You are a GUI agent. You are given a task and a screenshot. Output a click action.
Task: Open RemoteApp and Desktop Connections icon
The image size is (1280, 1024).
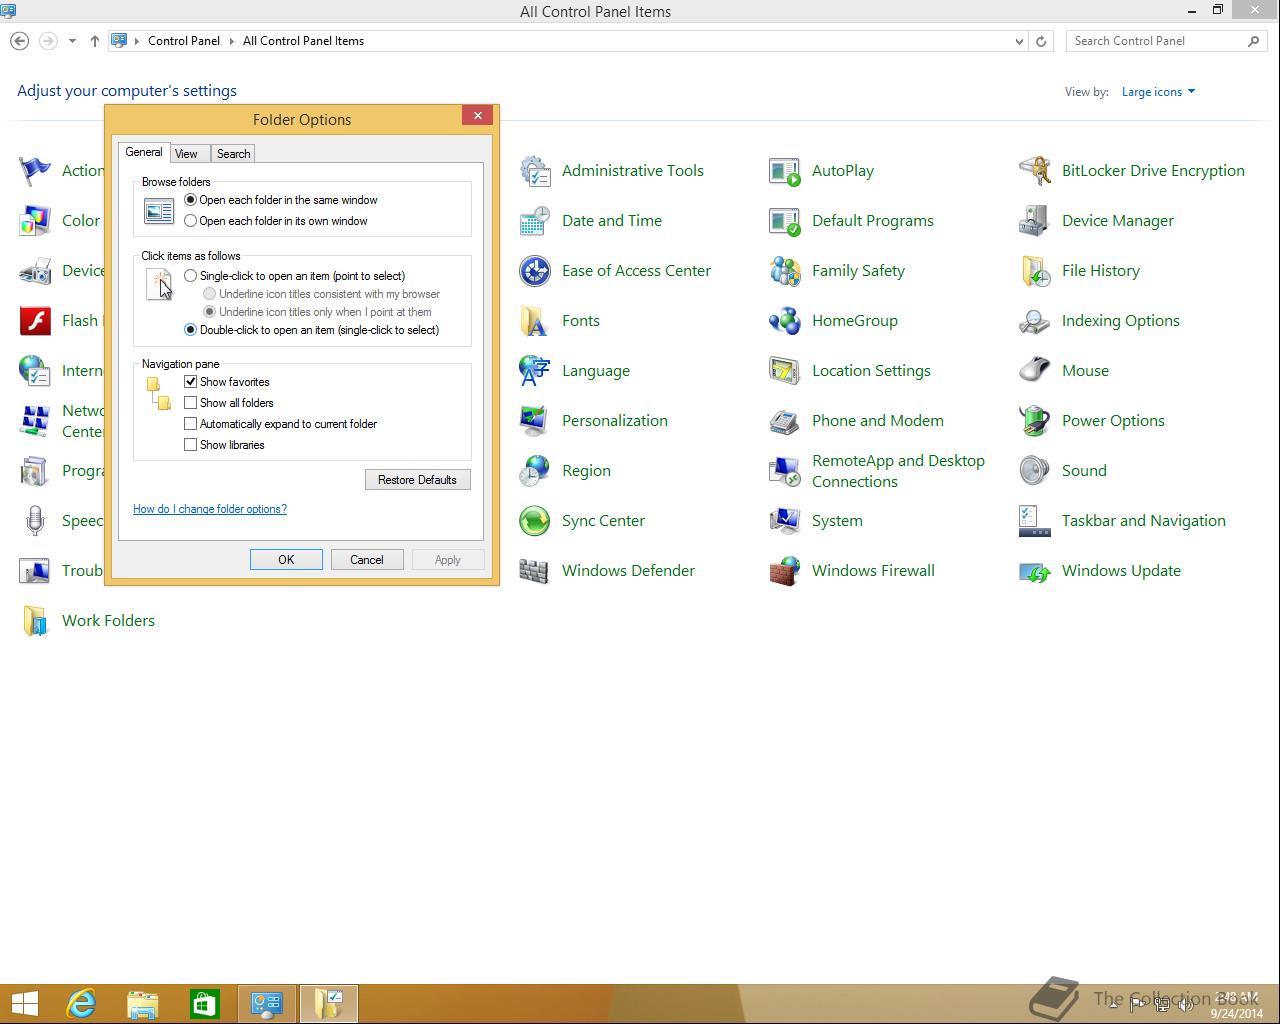coord(784,471)
